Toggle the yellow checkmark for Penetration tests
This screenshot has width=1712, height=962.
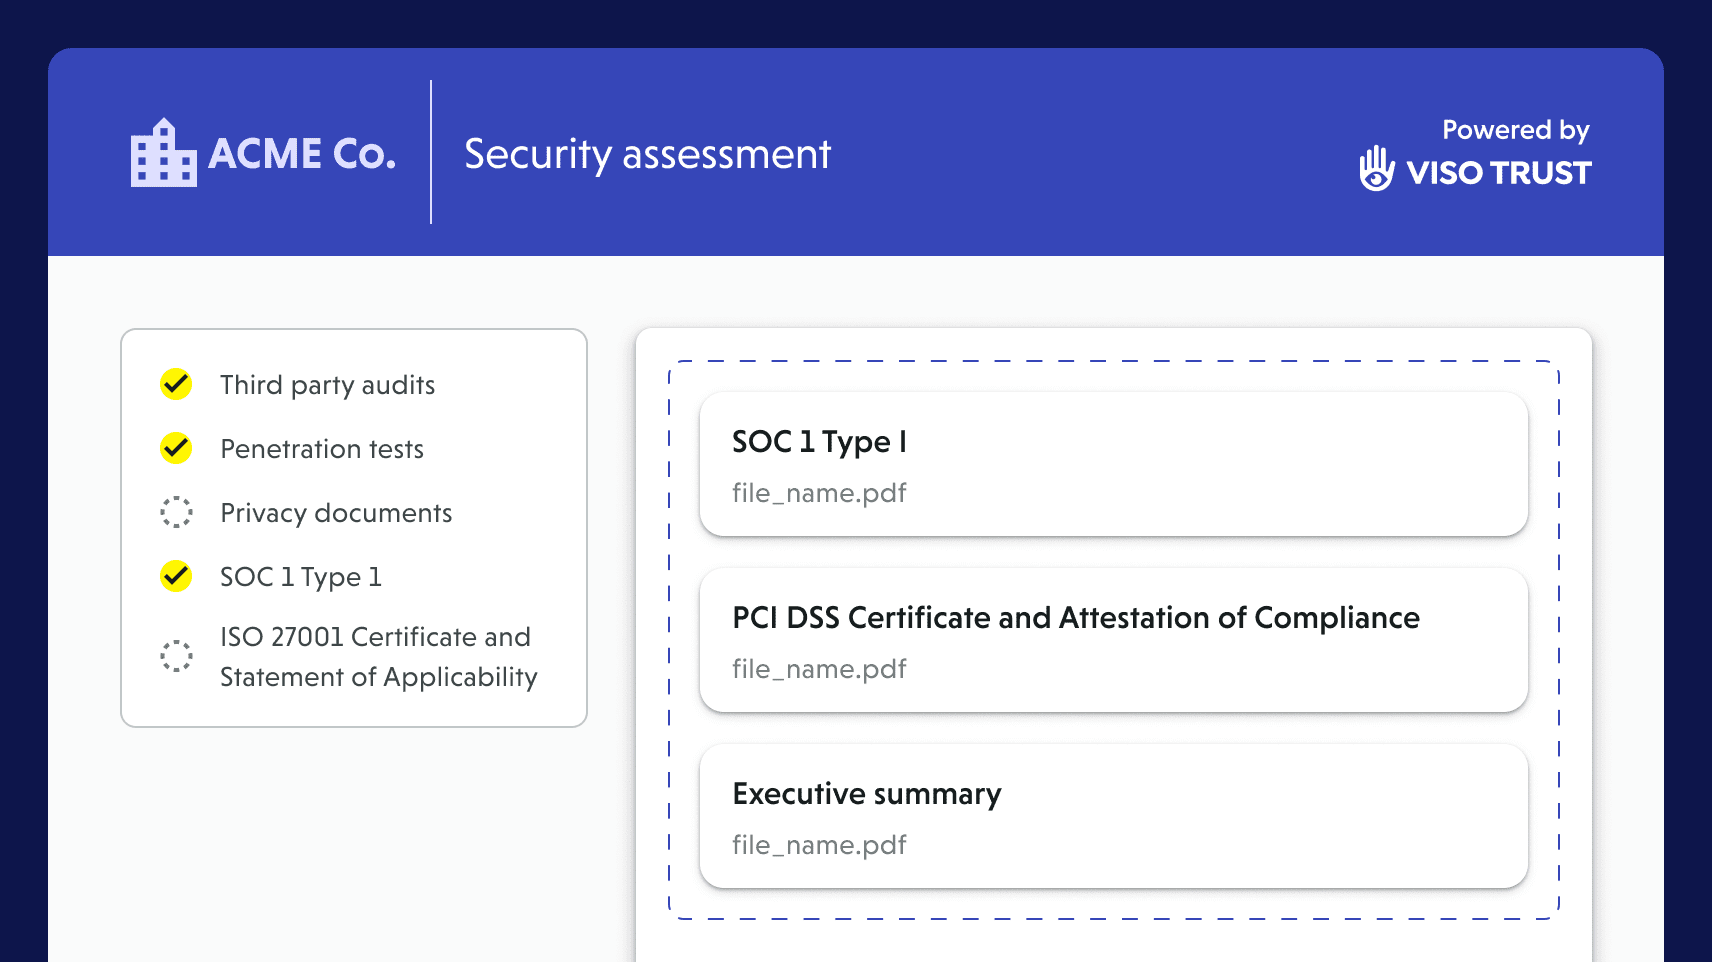click(177, 448)
